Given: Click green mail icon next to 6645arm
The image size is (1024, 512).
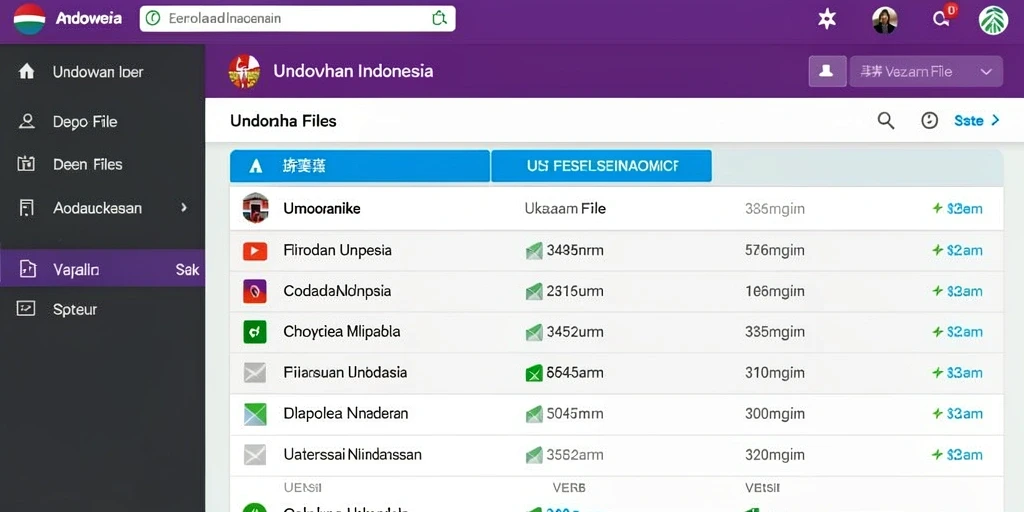Looking at the screenshot, I should (x=534, y=373).
